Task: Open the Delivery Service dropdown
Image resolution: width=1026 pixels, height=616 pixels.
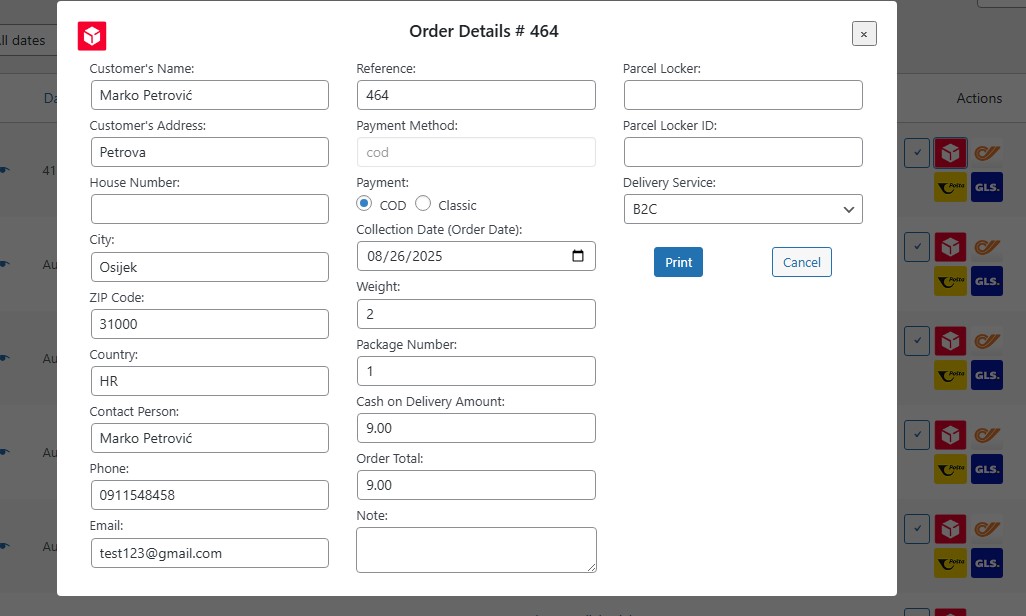Action: click(x=742, y=209)
